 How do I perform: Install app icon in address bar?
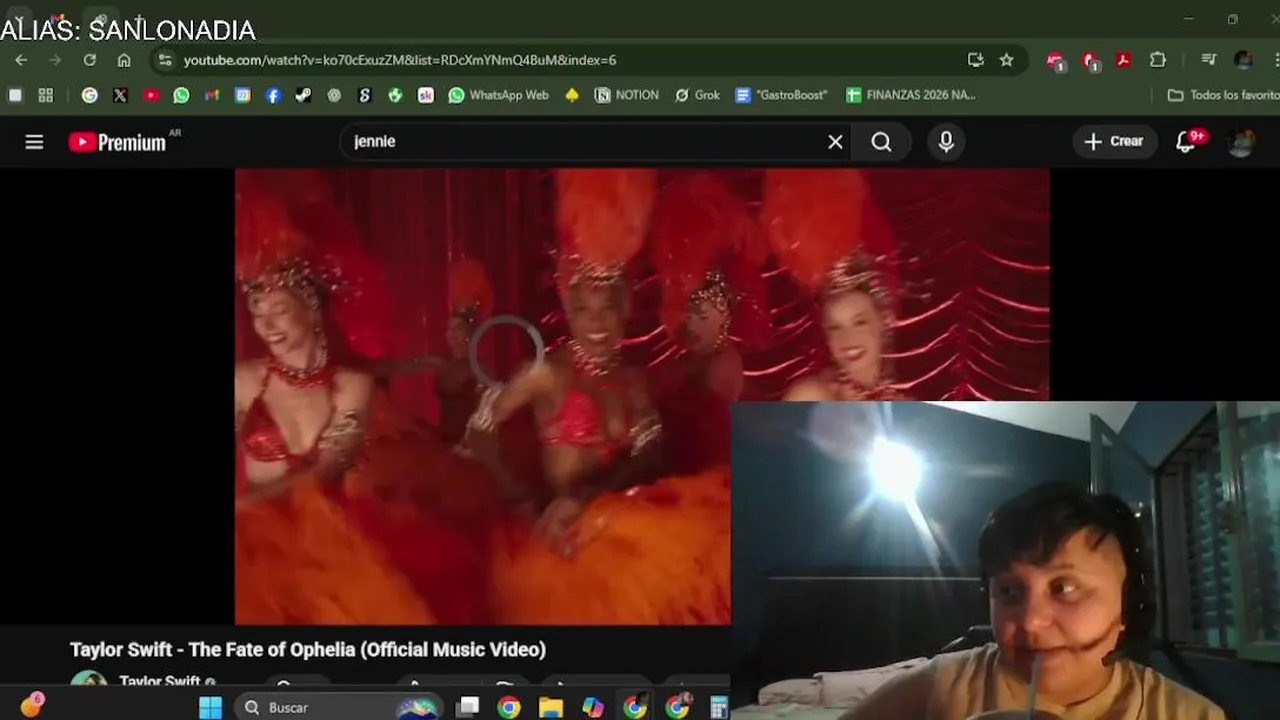coord(976,60)
